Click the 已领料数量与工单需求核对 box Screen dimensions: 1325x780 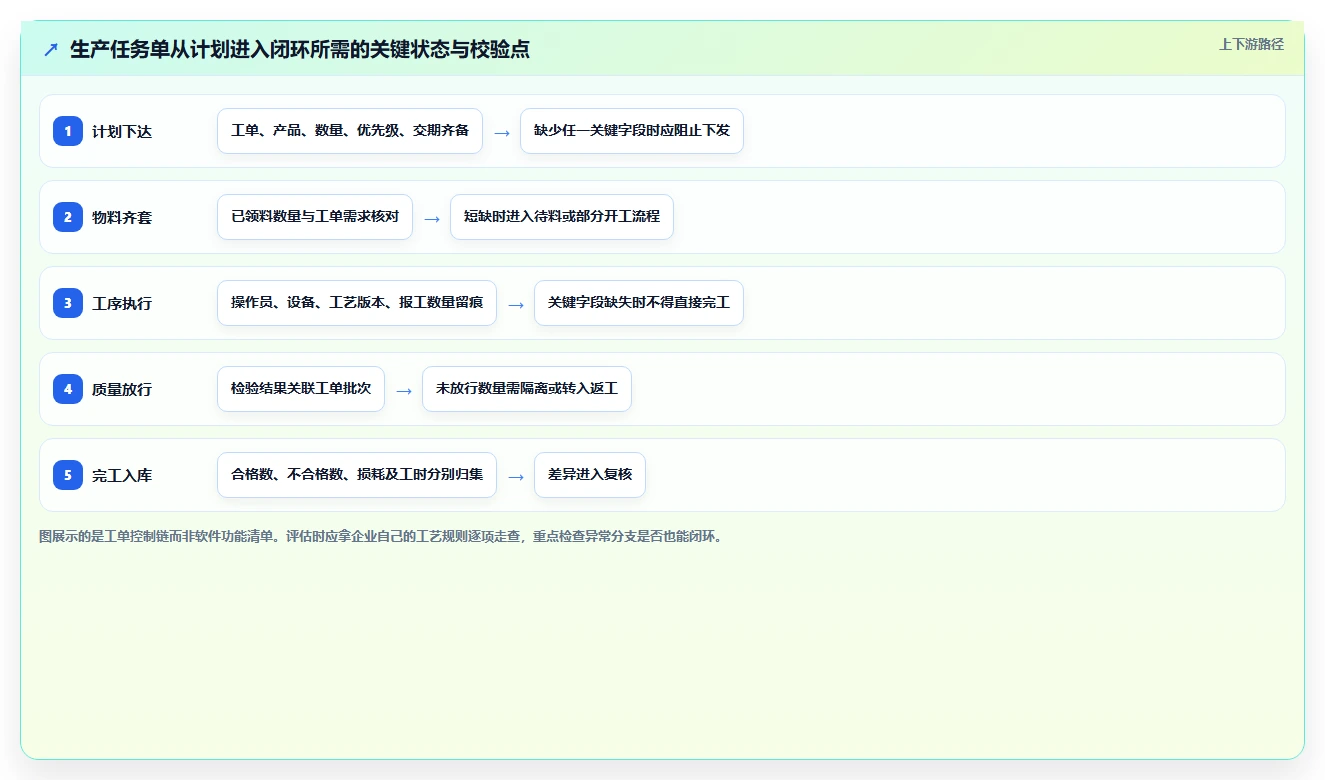pyautogui.click(x=315, y=217)
